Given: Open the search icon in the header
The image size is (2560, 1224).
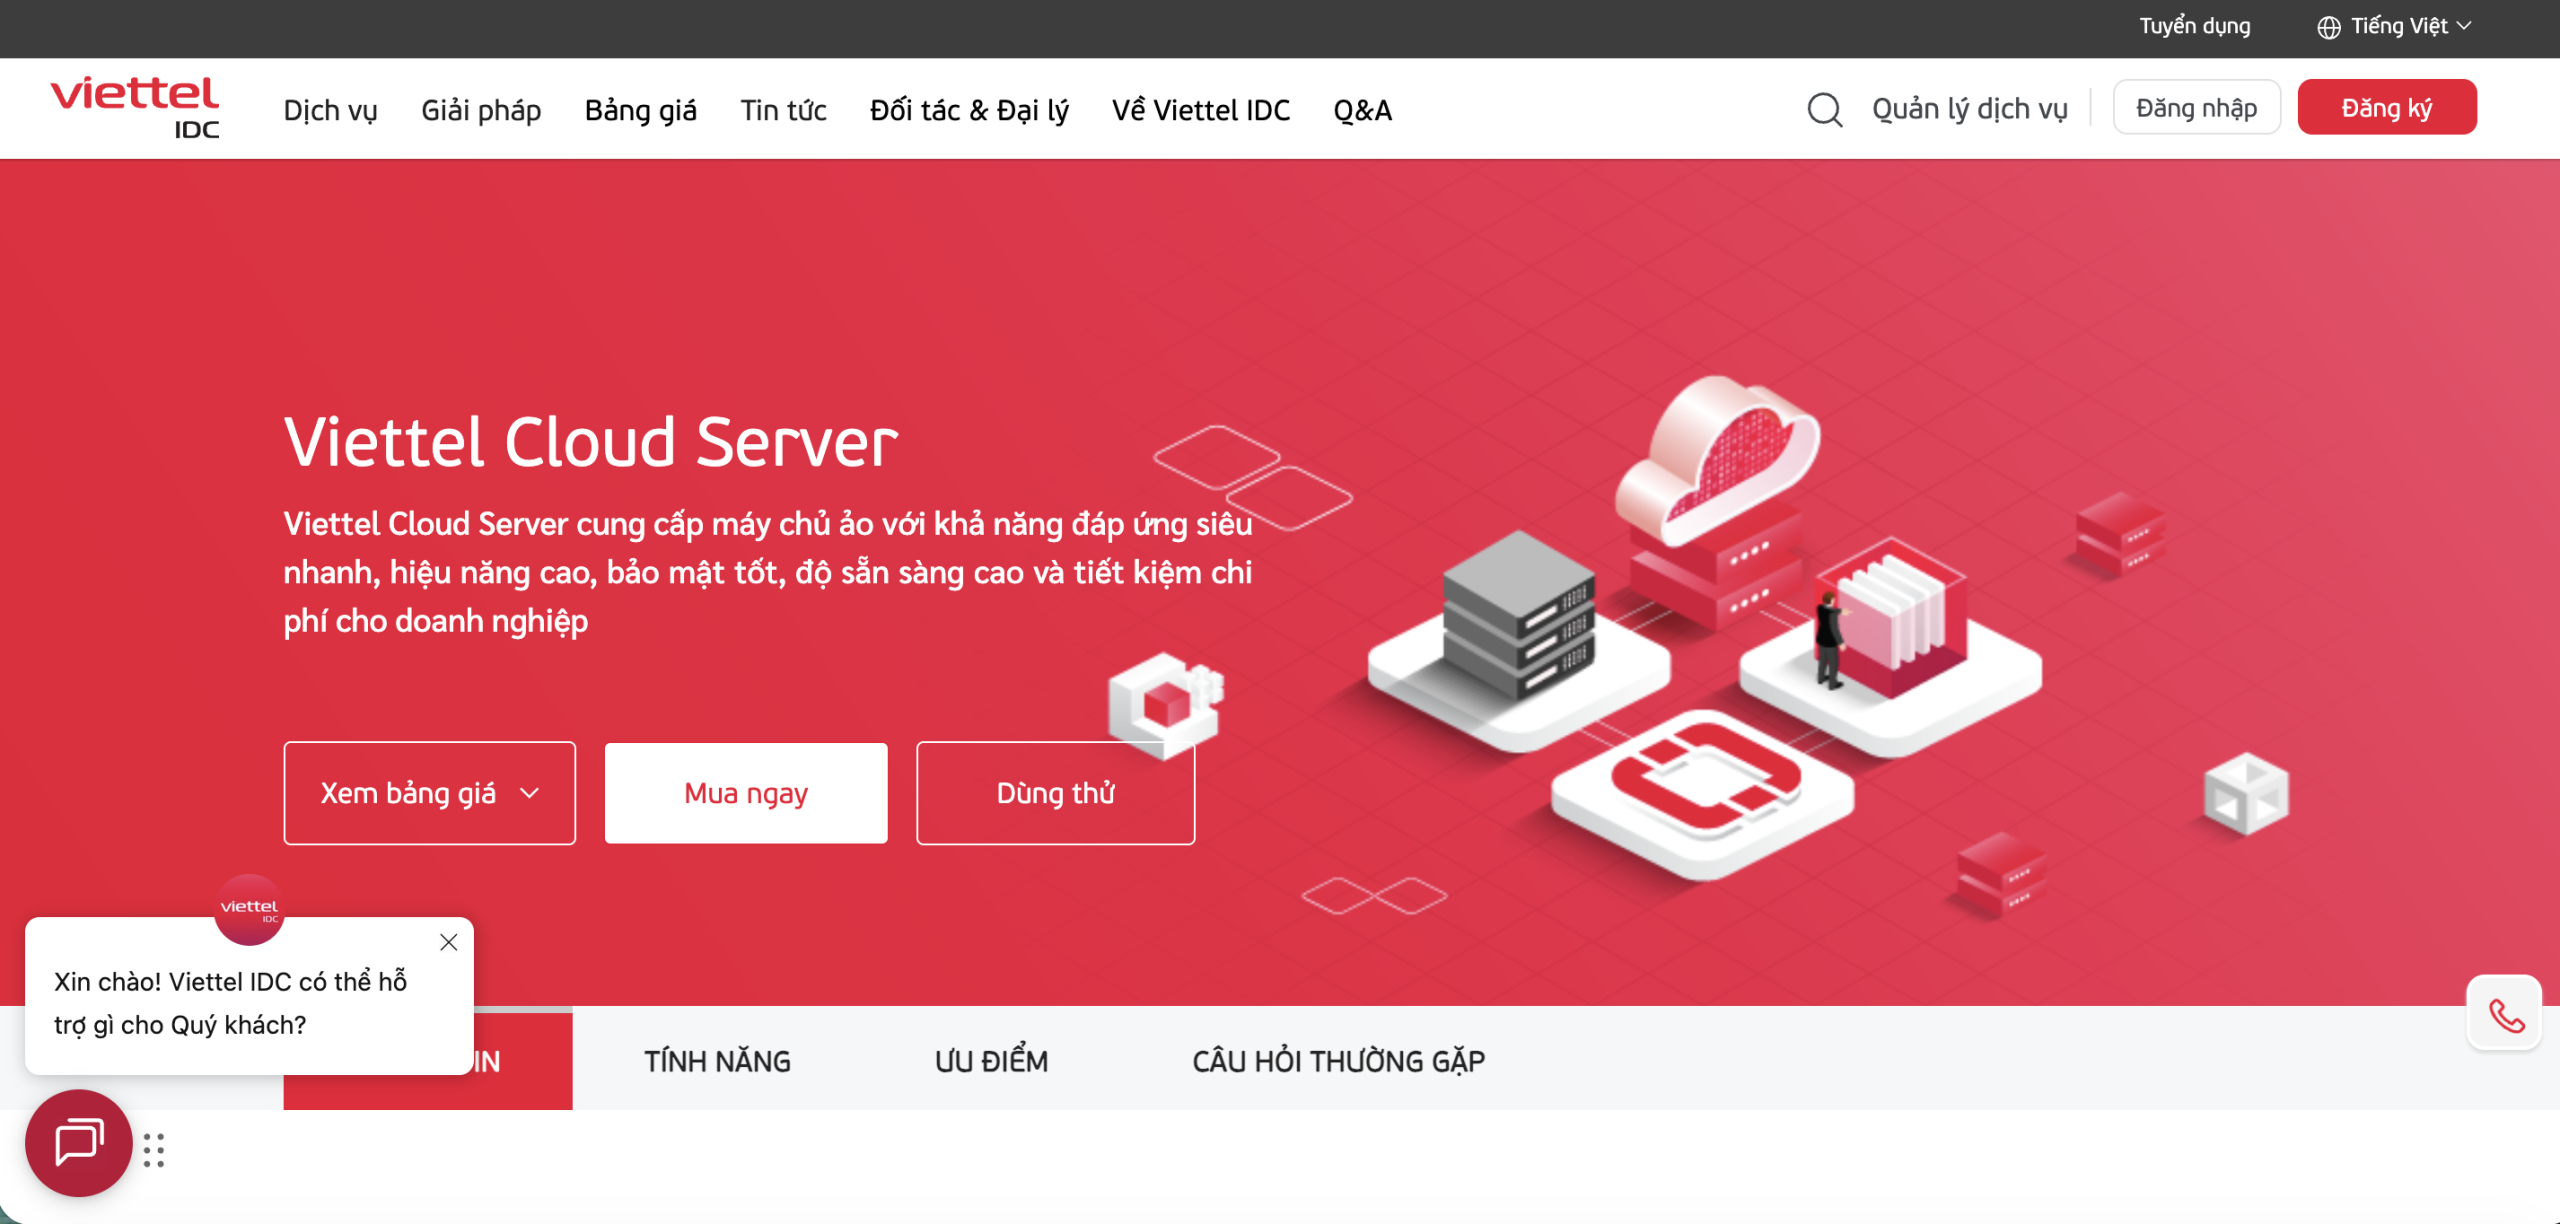Looking at the screenshot, I should tap(1824, 108).
